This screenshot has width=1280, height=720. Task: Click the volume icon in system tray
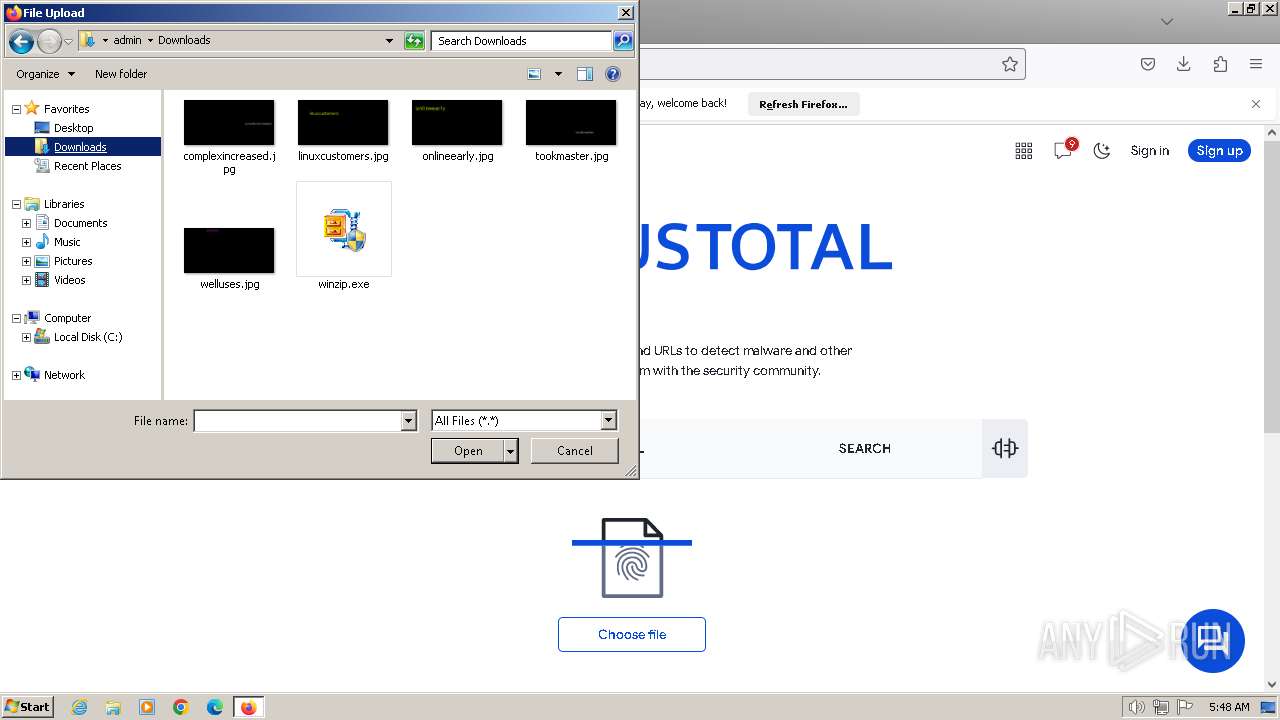click(1136, 707)
